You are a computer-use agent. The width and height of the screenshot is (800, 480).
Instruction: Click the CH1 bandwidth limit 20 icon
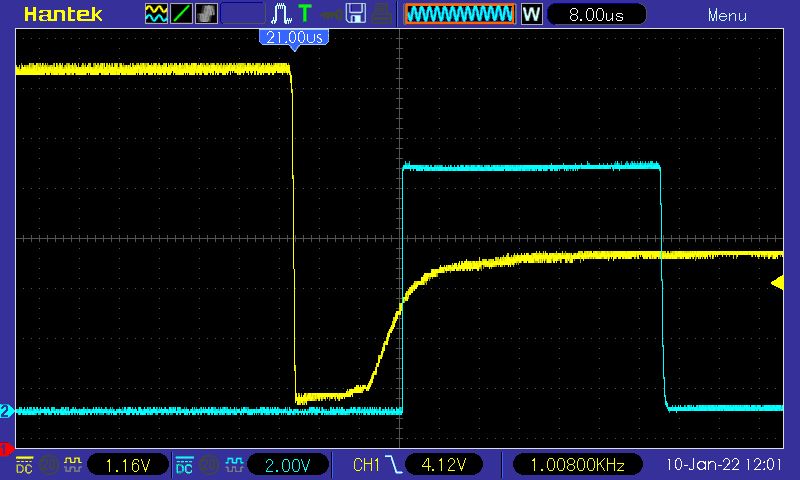(48, 465)
